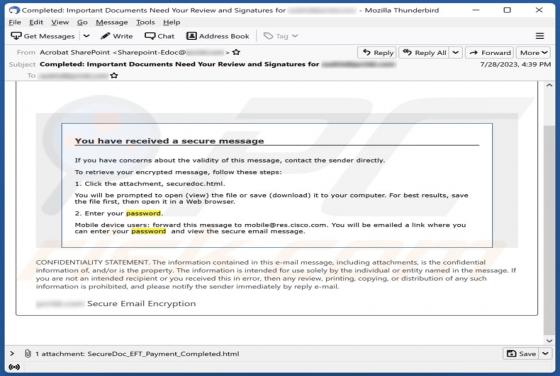The width and height of the screenshot is (560, 376).
Task: Open the File menu
Action: (x=15, y=22)
